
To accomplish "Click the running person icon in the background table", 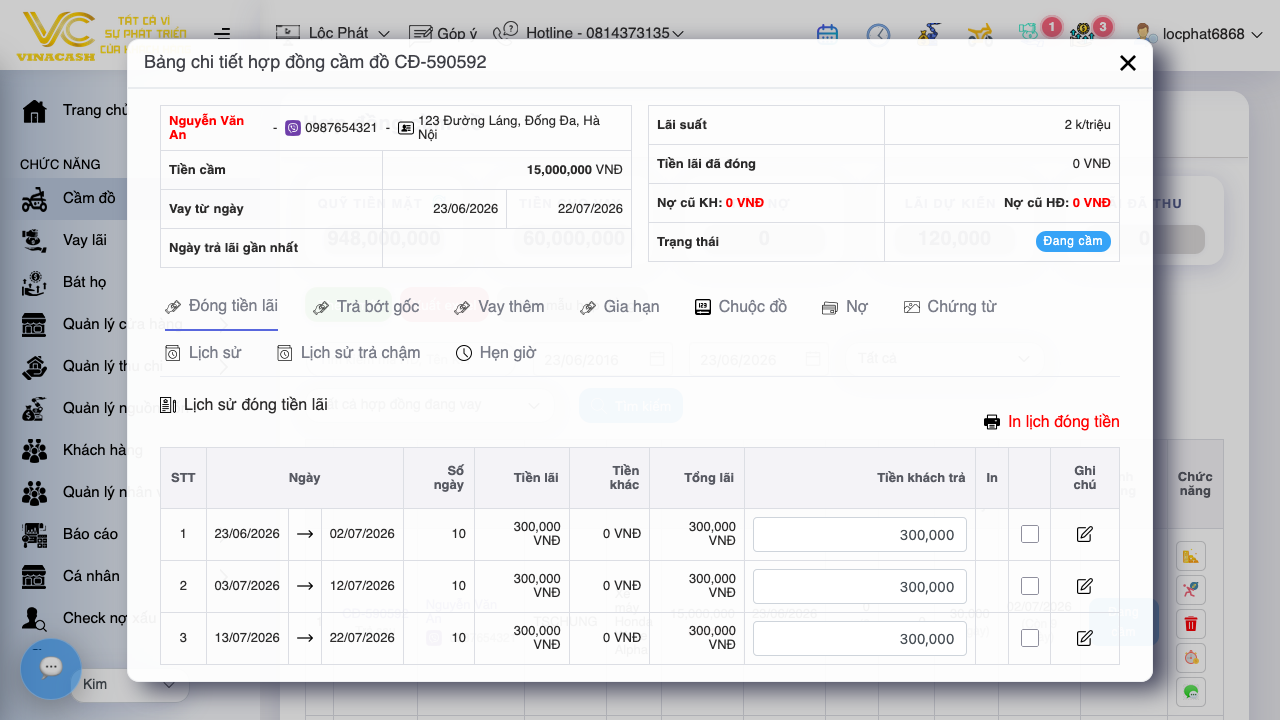I will [1191, 590].
